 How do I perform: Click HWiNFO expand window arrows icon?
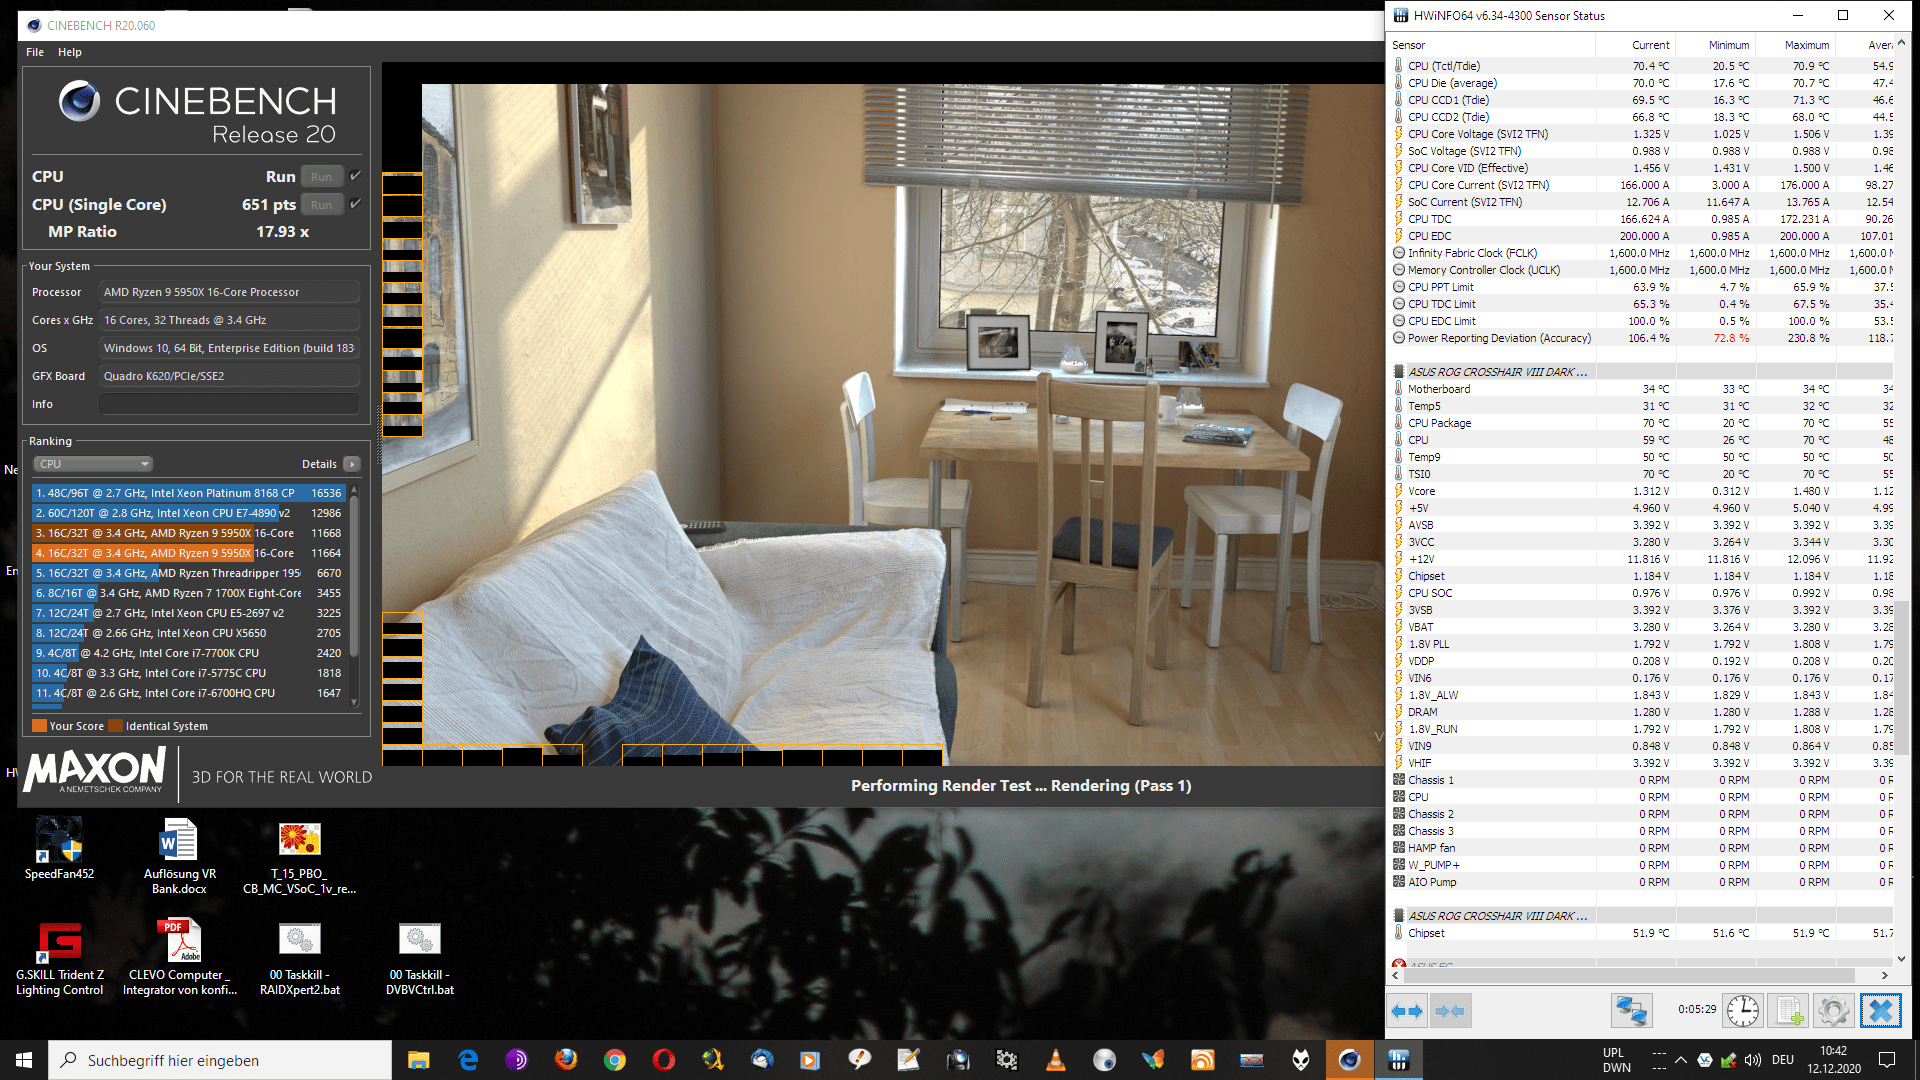click(x=1407, y=1012)
